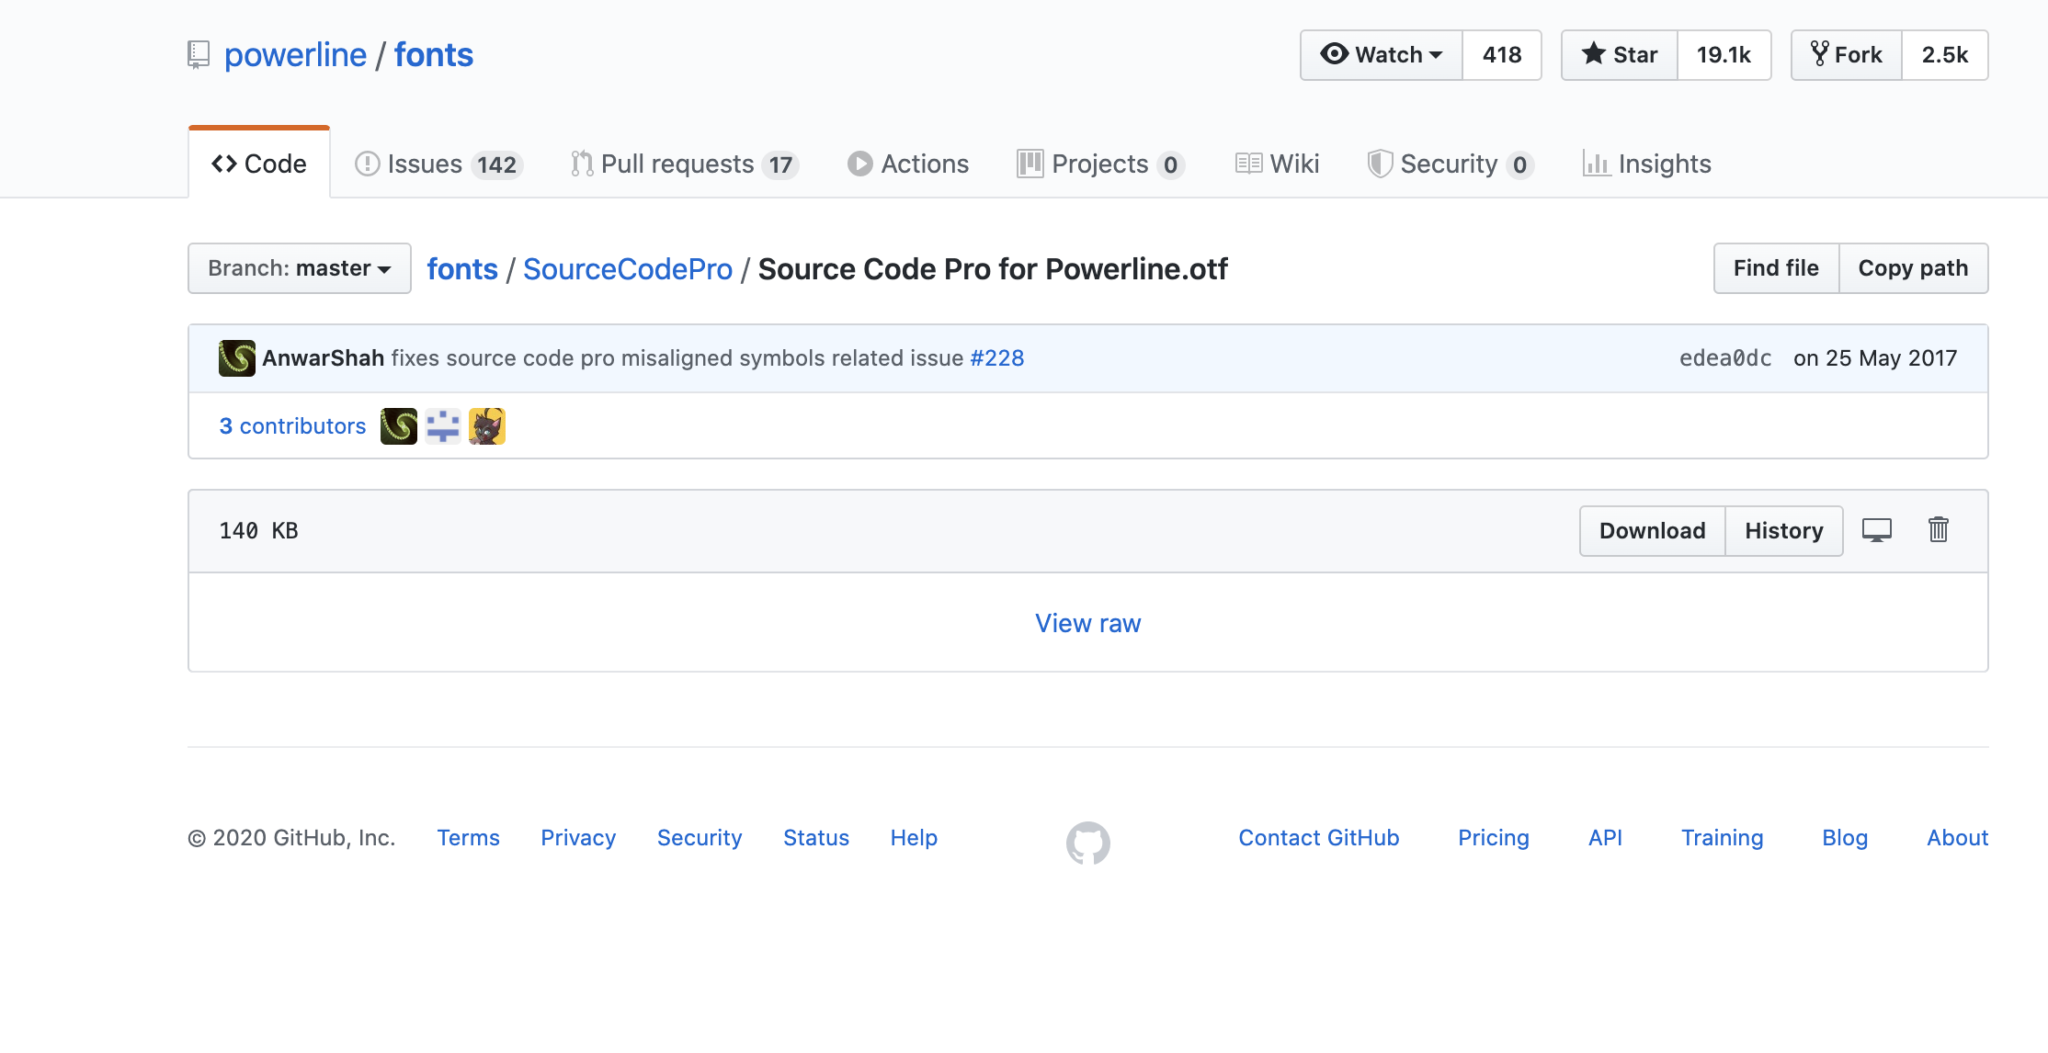The width and height of the screenshot is (2048, 1053).
Task: Open the About footer link
Action: [1957, 838]
